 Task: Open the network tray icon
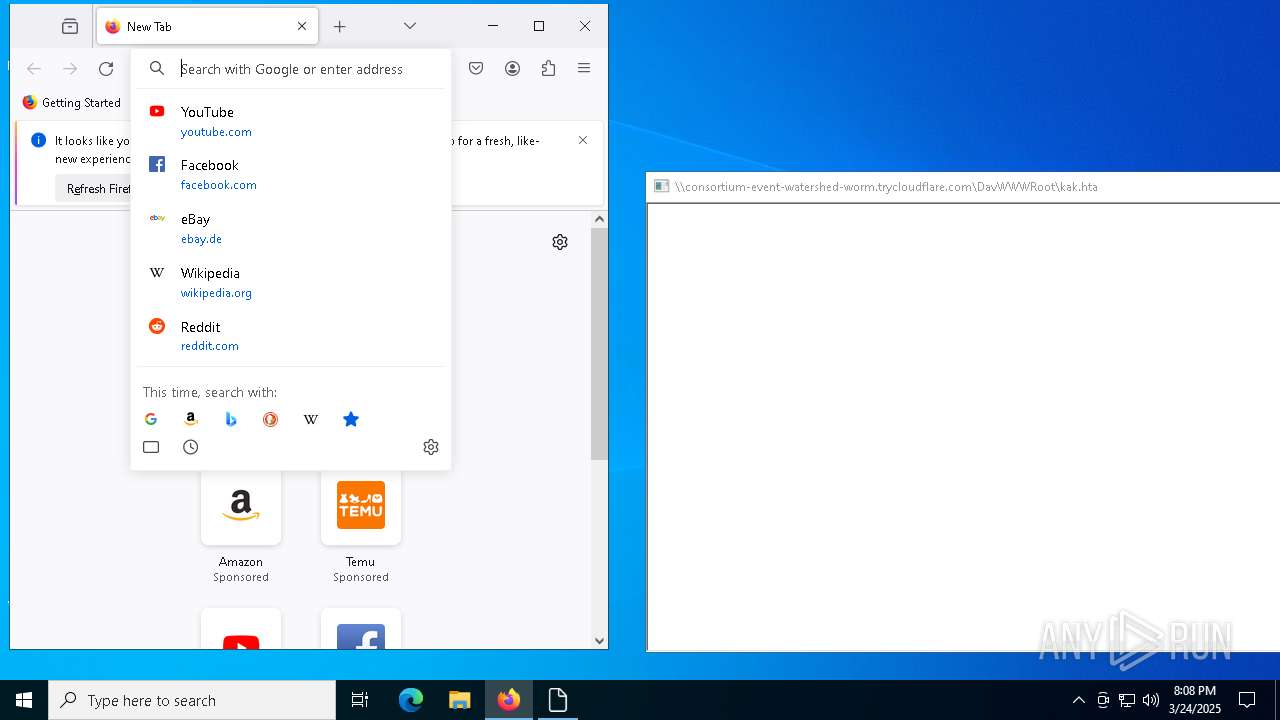coord(1127,700)
